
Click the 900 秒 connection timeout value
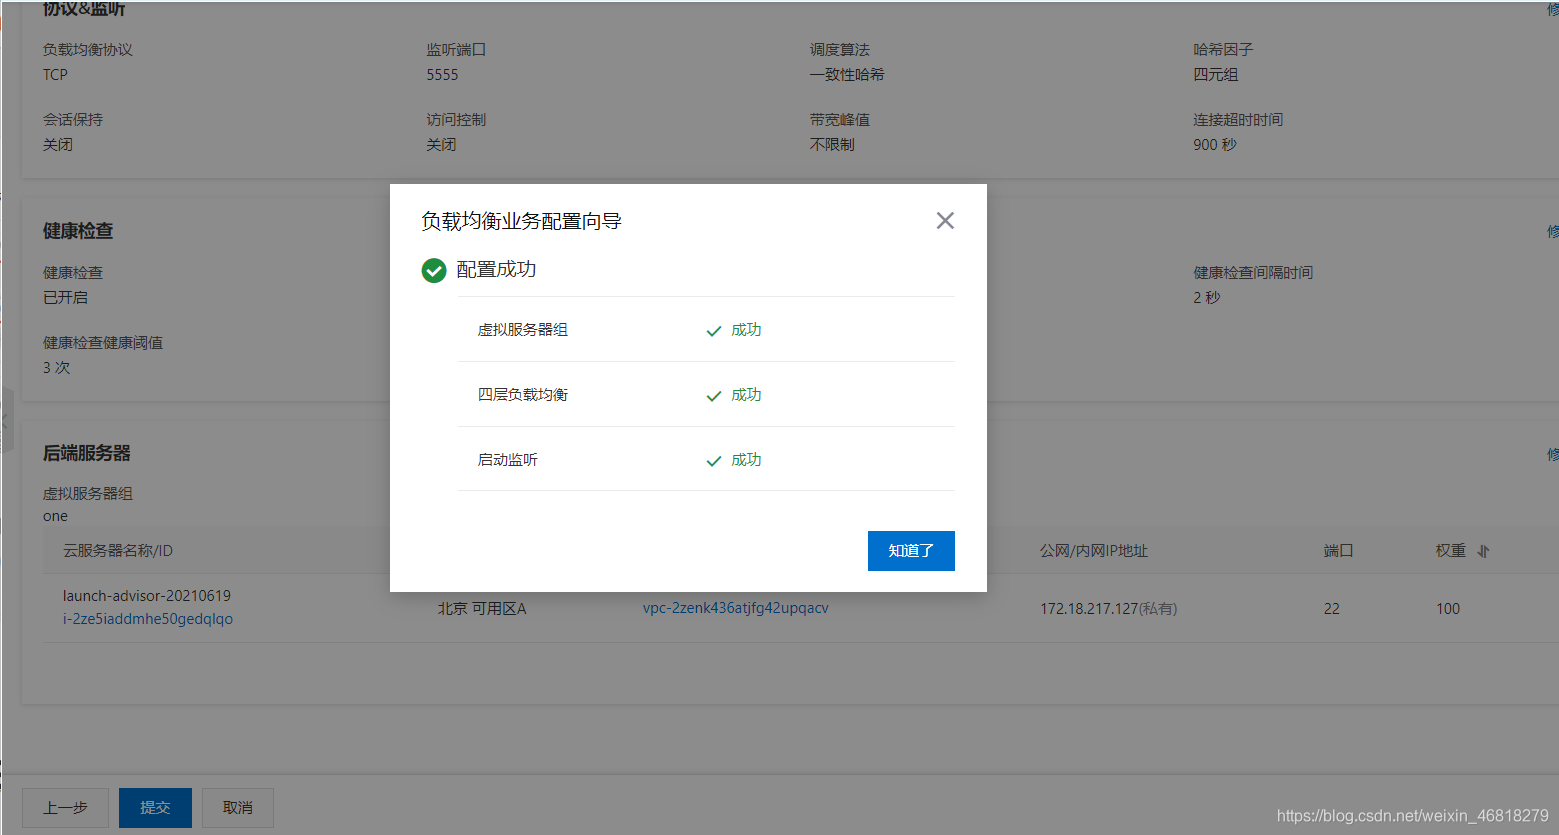pos(1214,145)
